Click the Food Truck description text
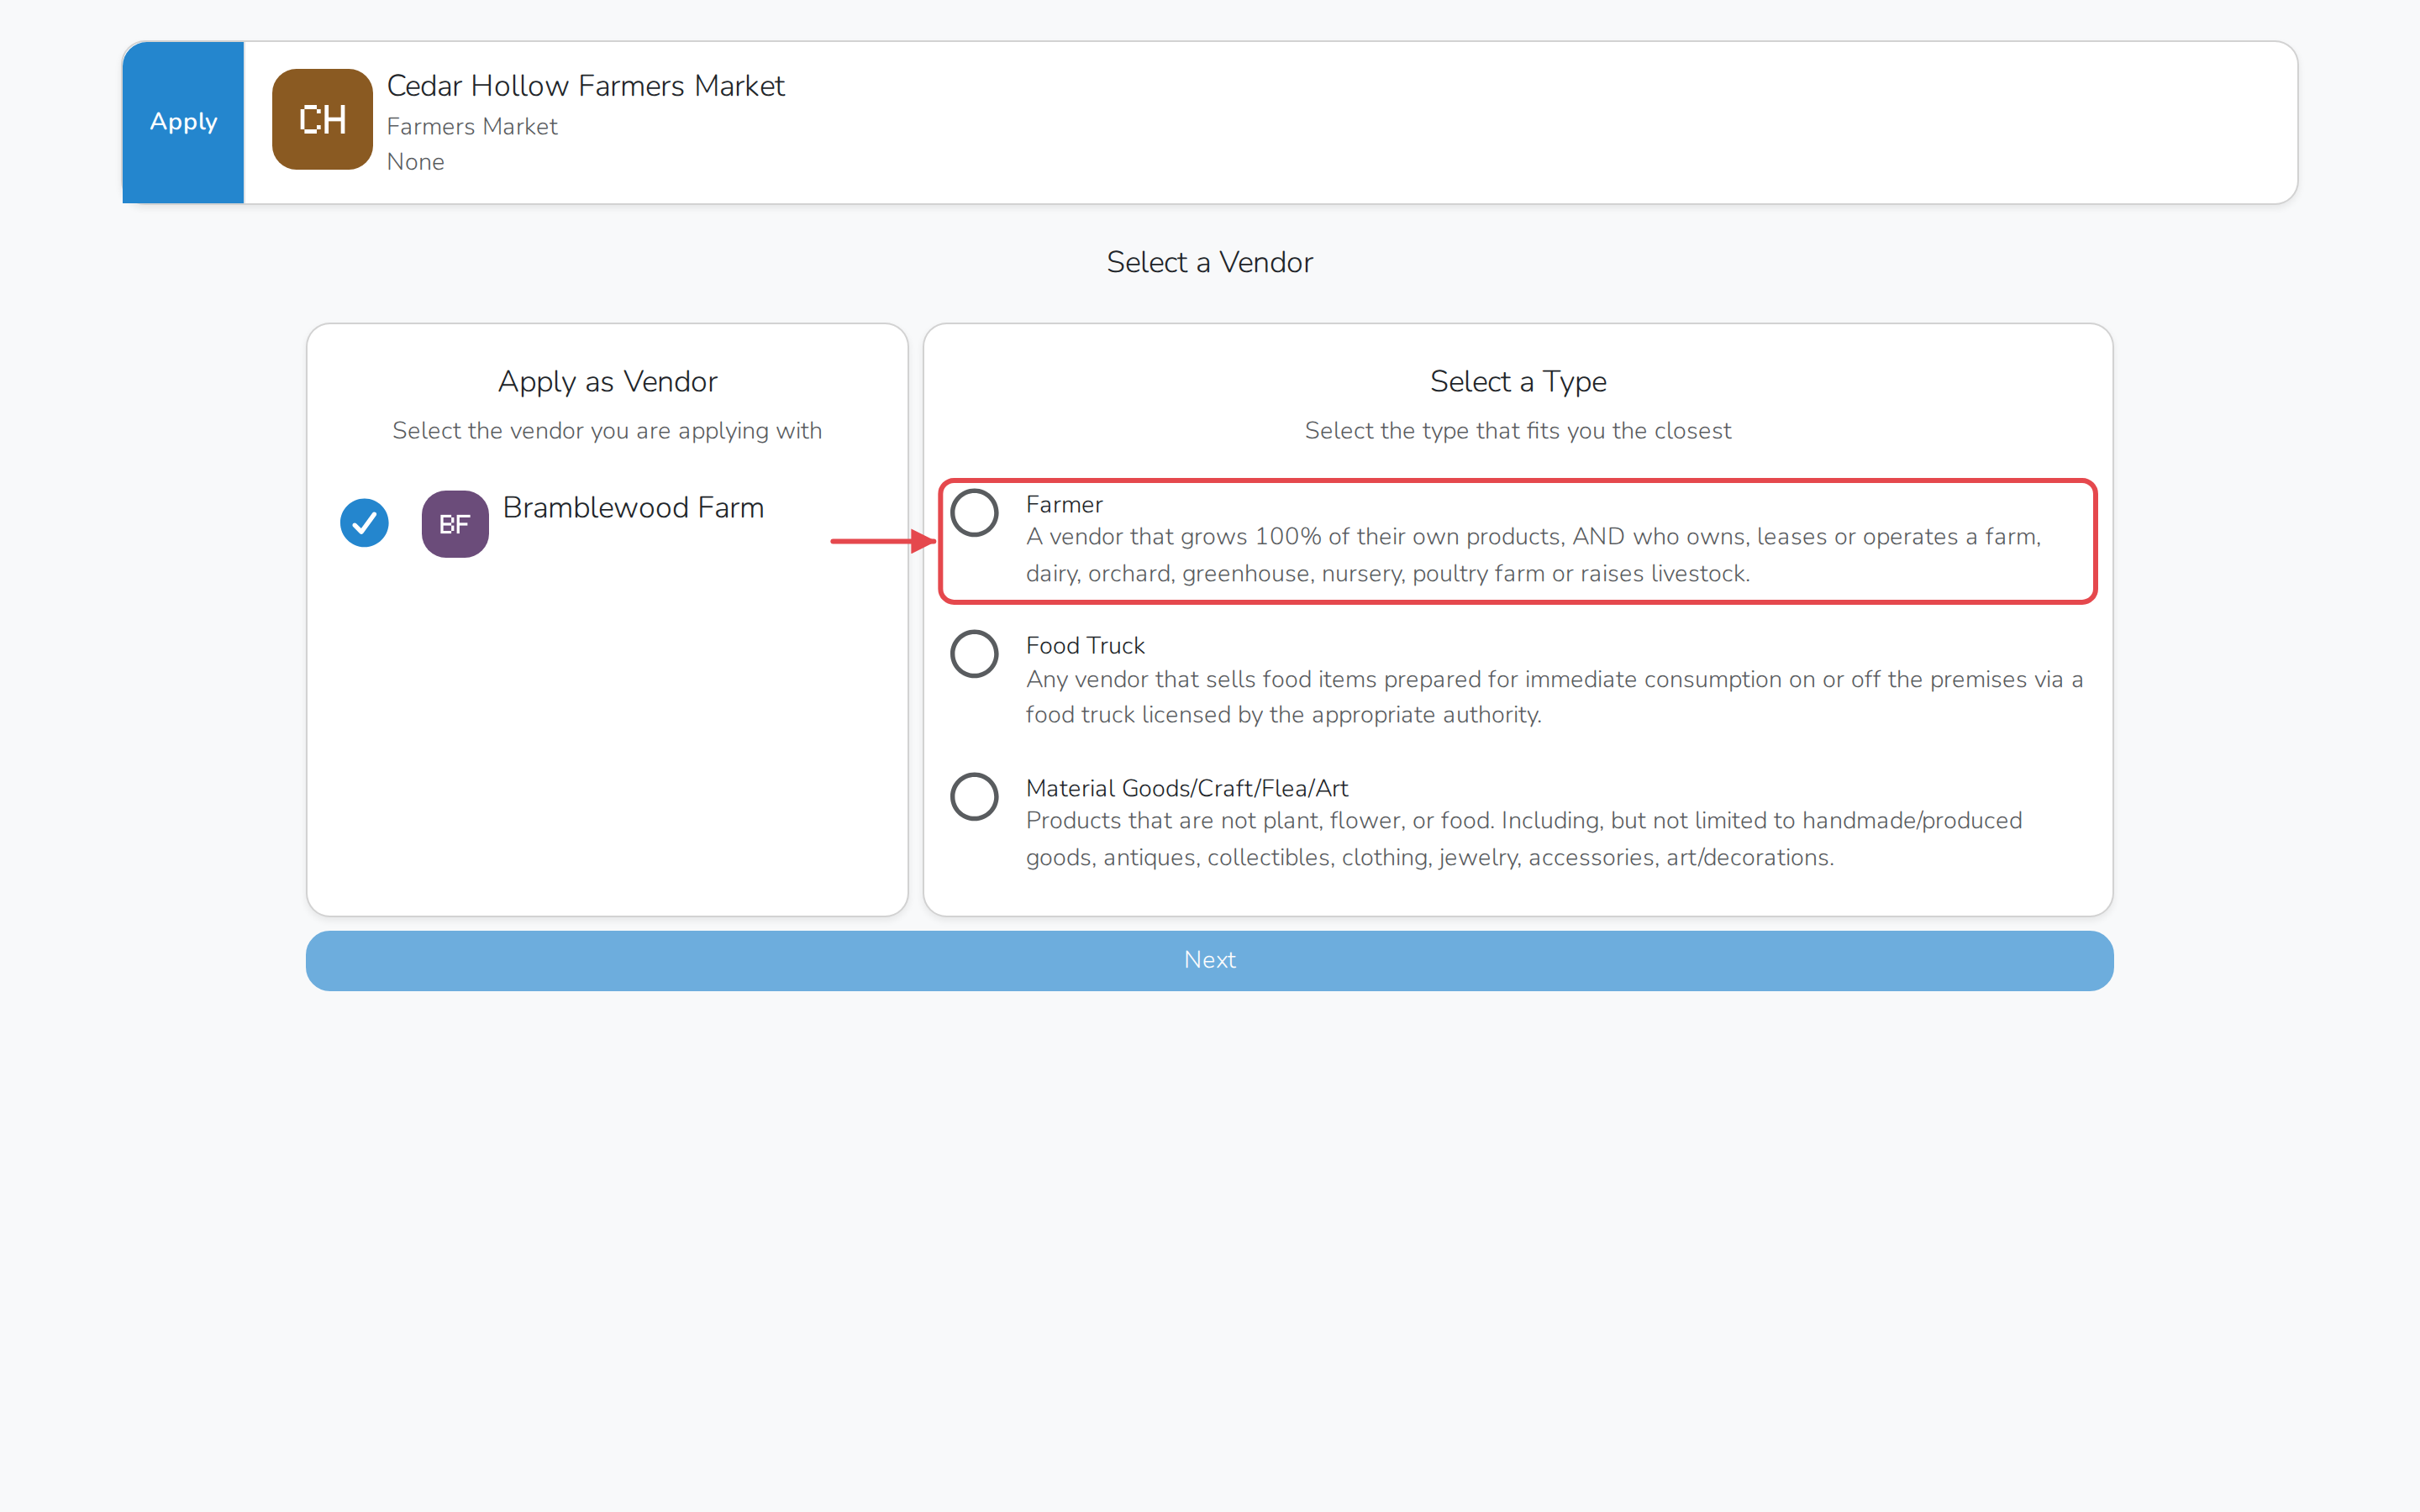Screen dimensions: 2420x1512 click(x=1554, y=697)
